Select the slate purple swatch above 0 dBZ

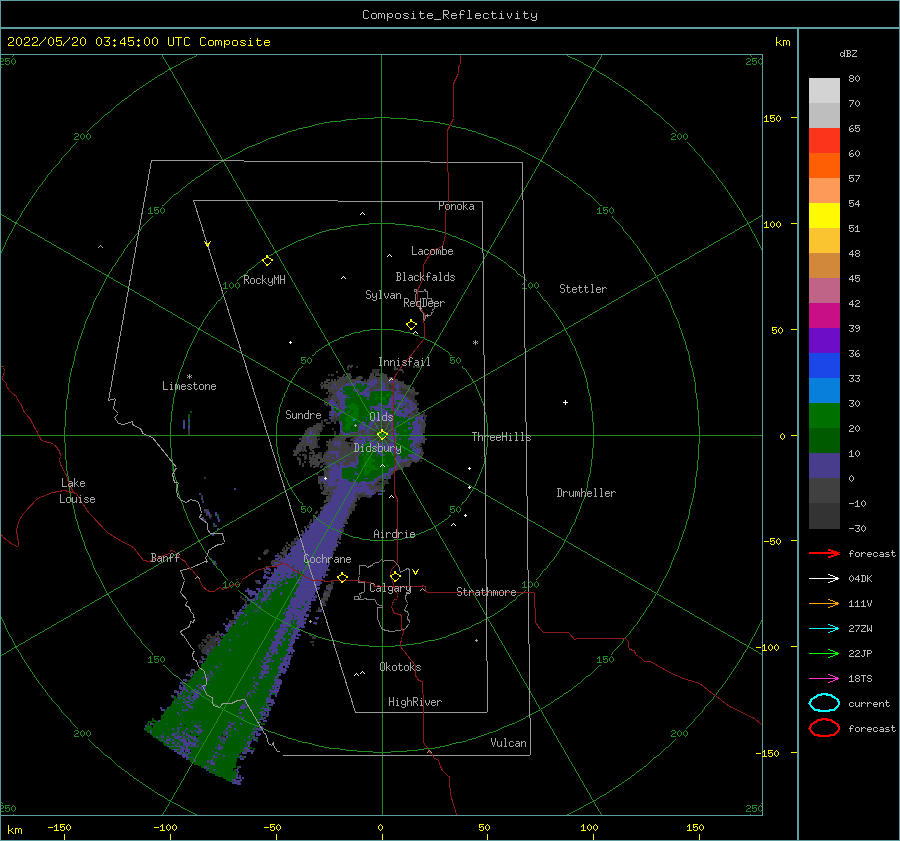[x=824, y=465]
